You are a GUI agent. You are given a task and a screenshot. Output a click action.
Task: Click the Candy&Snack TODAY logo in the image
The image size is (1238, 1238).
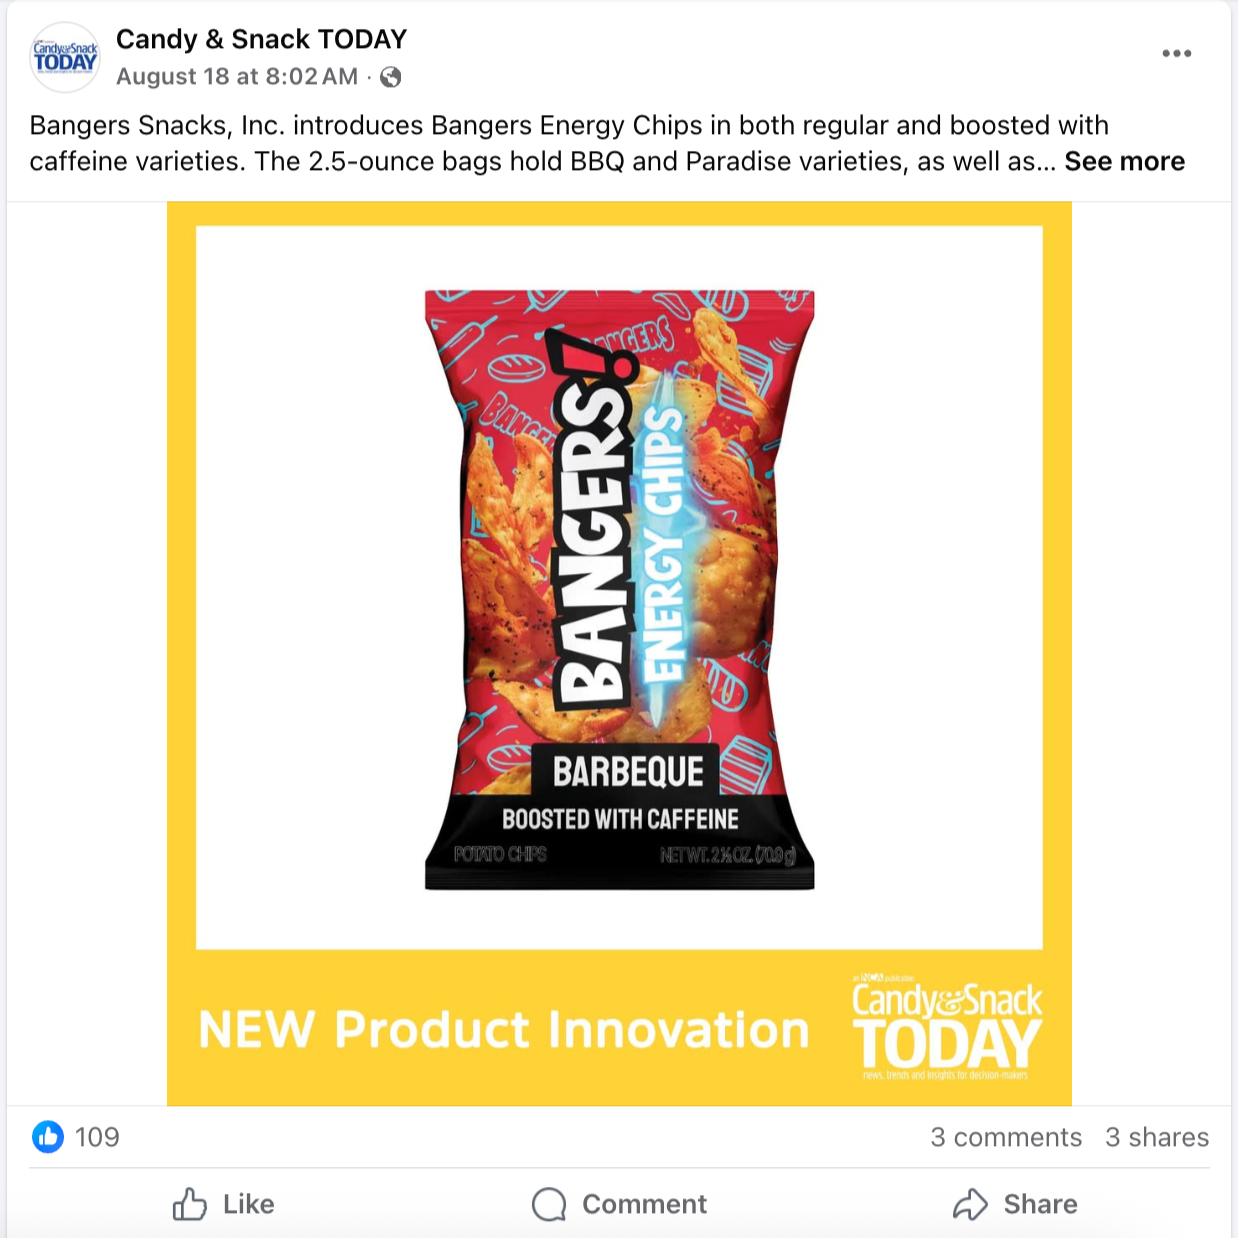pyautogui.click(x=946, y=1027)
